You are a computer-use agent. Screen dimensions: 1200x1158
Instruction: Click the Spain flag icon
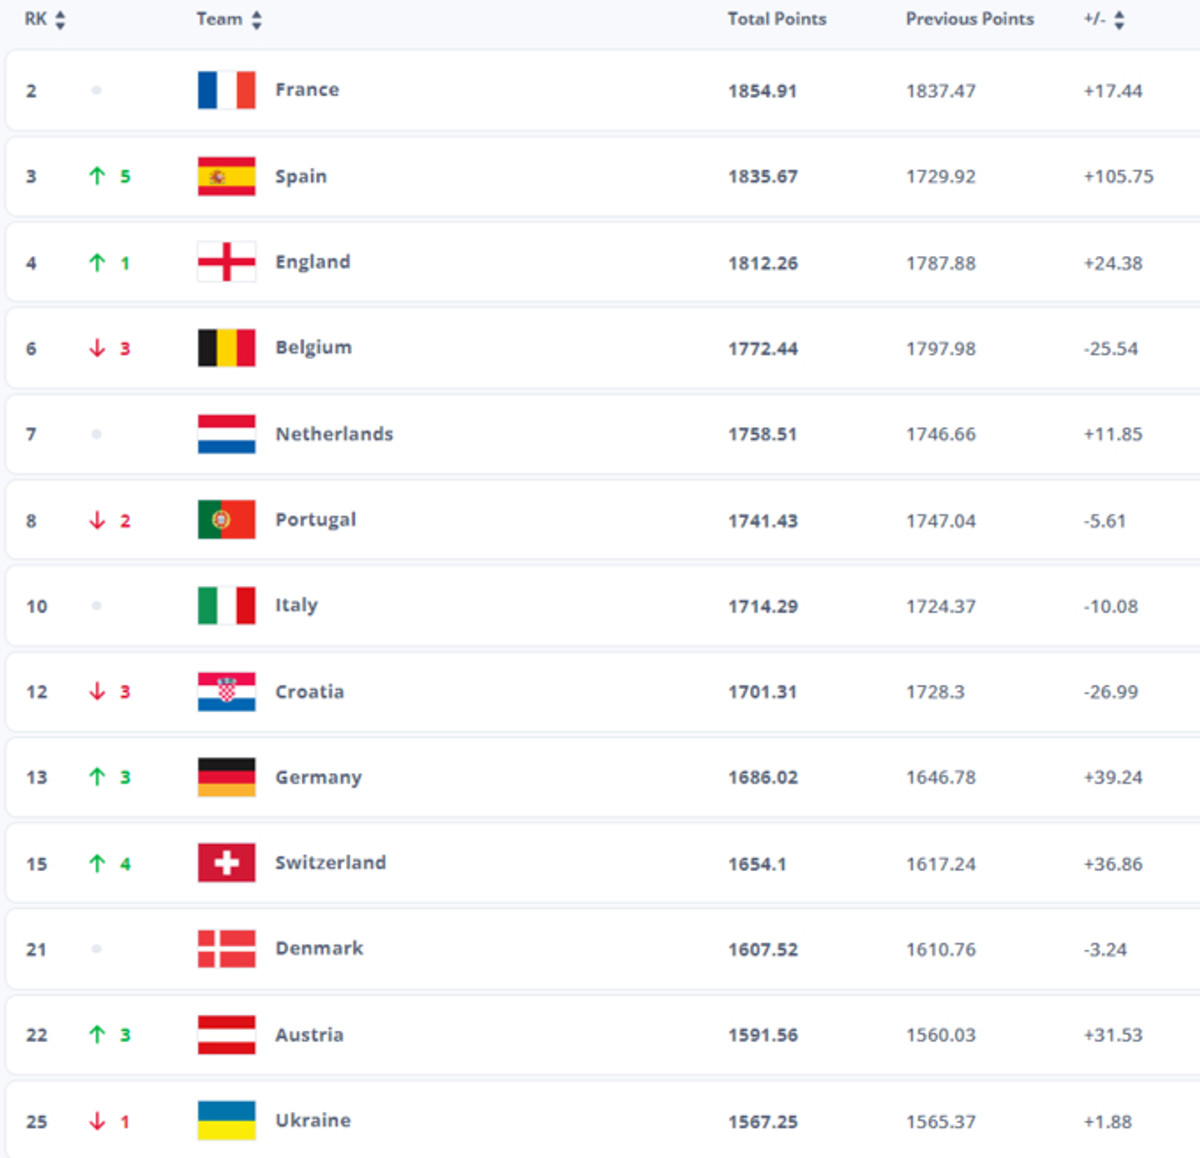click(226, 176)
